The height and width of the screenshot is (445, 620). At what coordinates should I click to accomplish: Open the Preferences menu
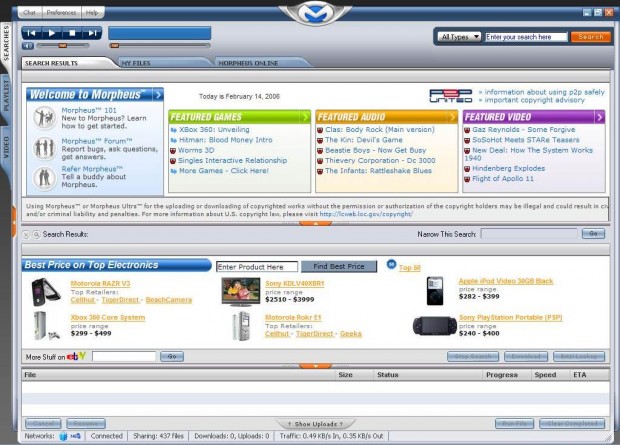61,13
